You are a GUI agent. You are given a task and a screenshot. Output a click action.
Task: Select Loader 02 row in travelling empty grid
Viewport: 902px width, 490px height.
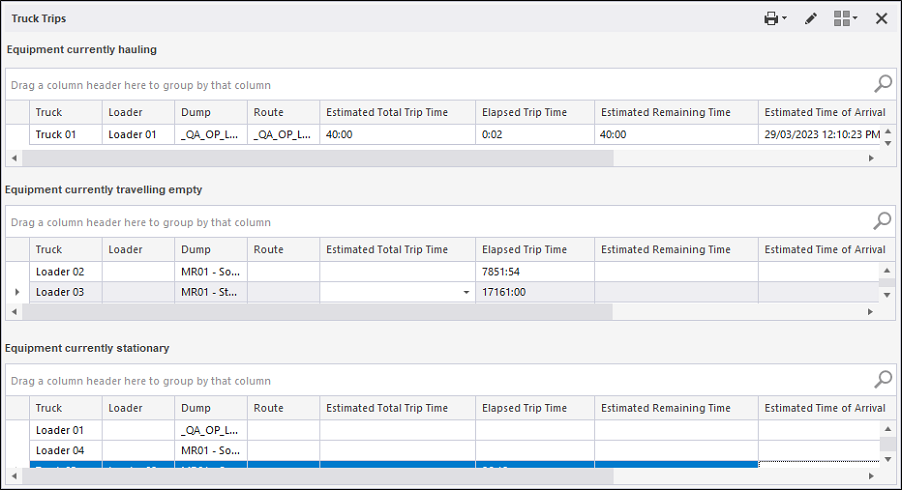[x=453, y=271]
